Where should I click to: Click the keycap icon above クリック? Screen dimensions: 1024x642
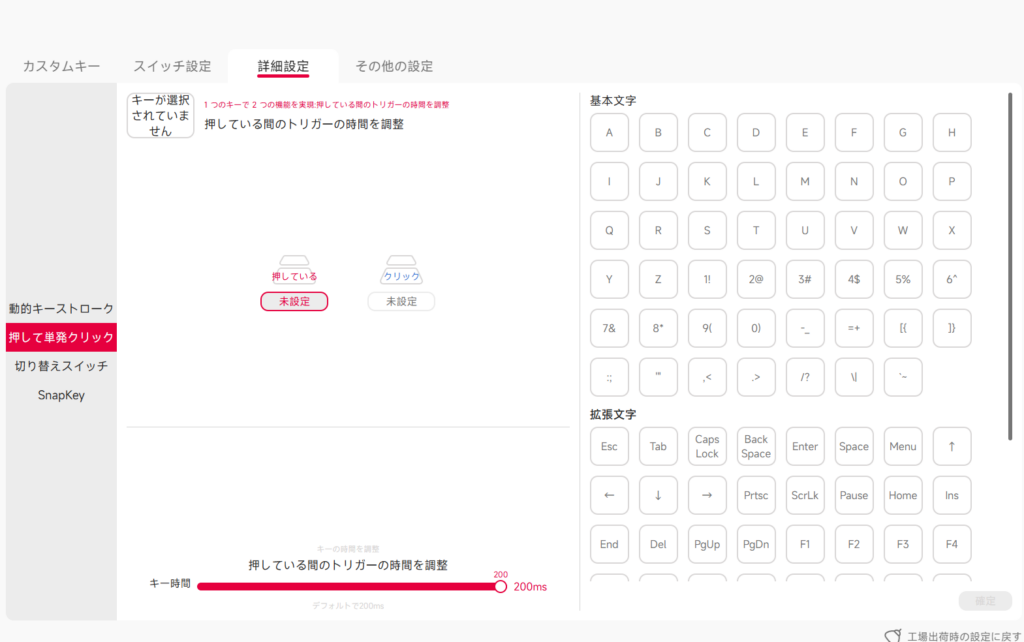coord(401,261)
